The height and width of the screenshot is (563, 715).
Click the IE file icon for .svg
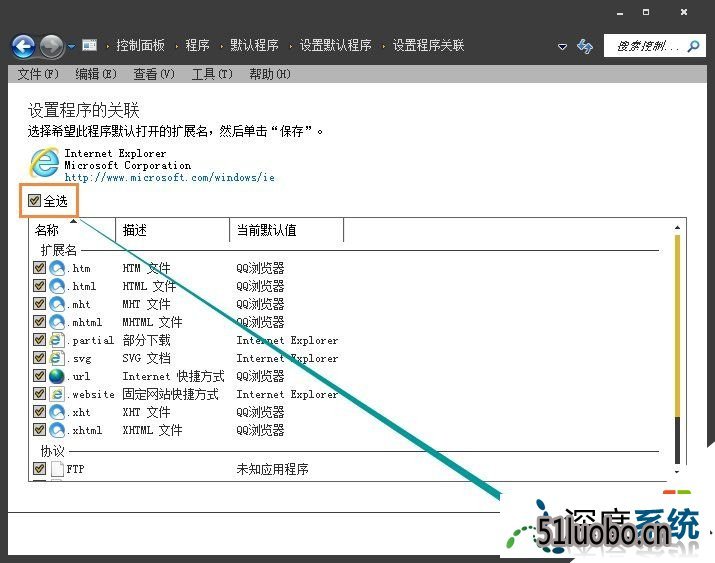57,358
